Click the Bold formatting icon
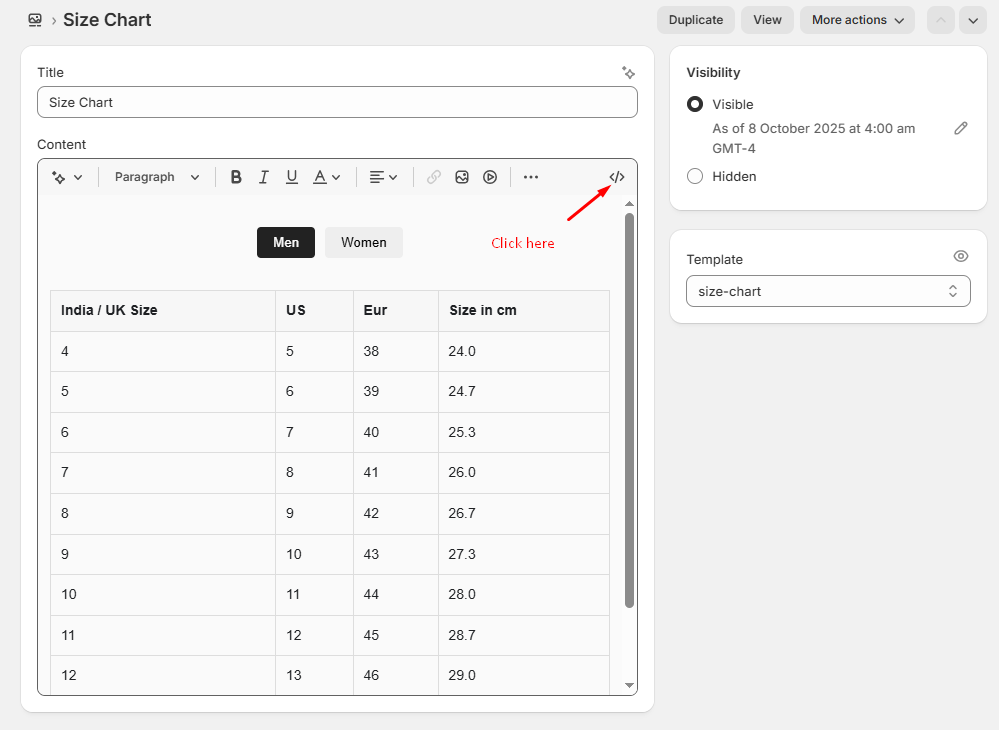Image resolution: width=999 pixels, height=730 pixels. [236, 177]
